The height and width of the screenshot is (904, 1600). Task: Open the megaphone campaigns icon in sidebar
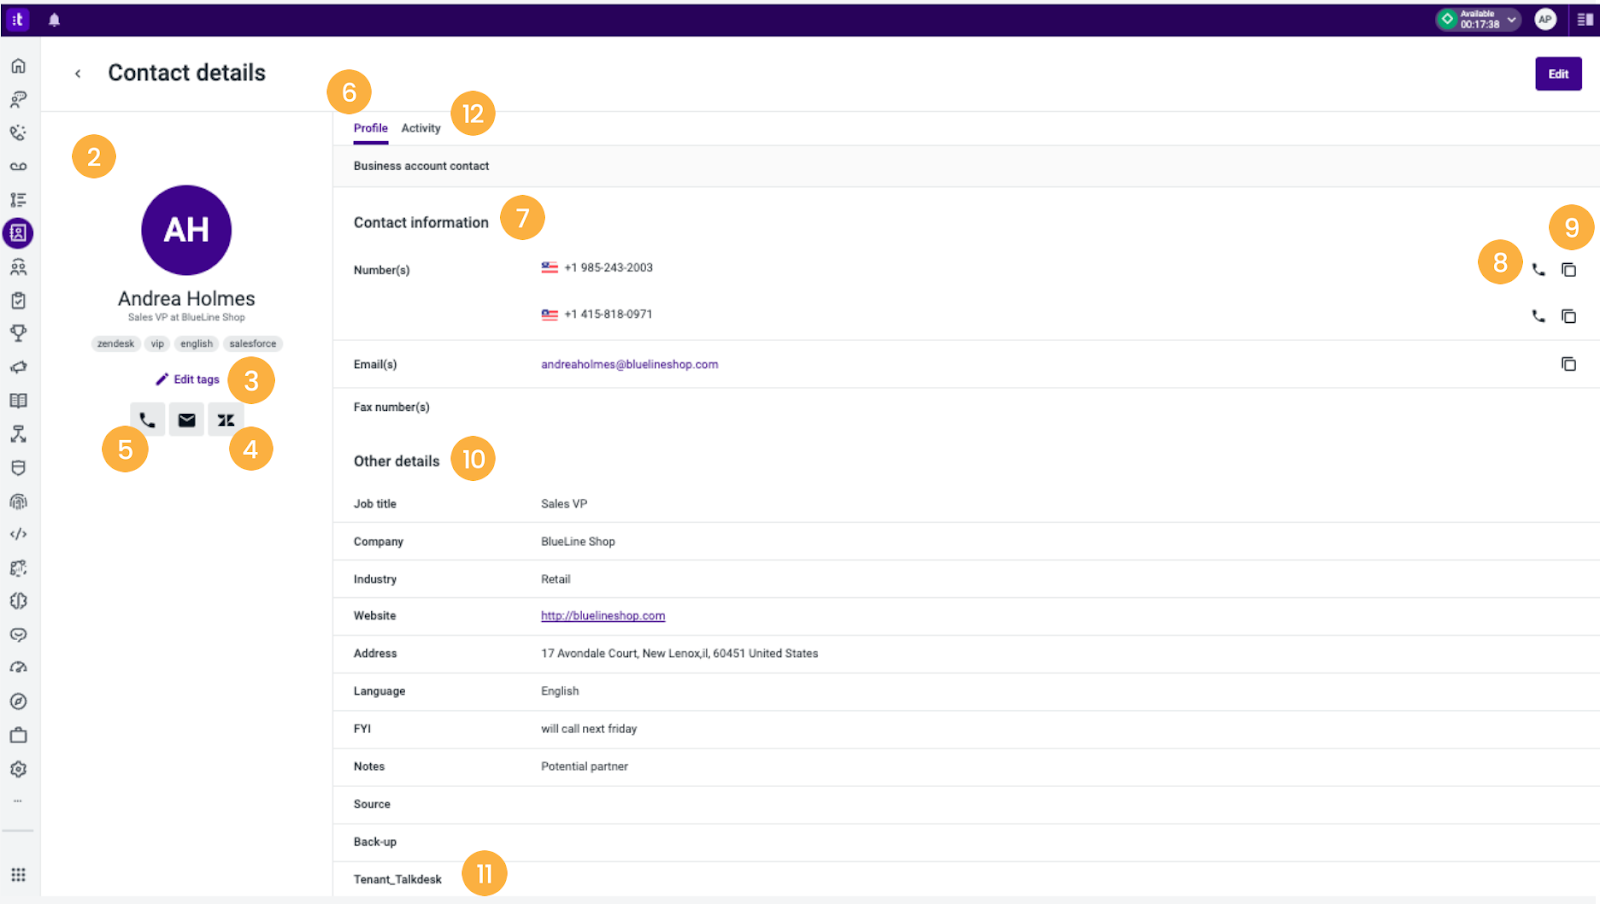tap(18, 367)
